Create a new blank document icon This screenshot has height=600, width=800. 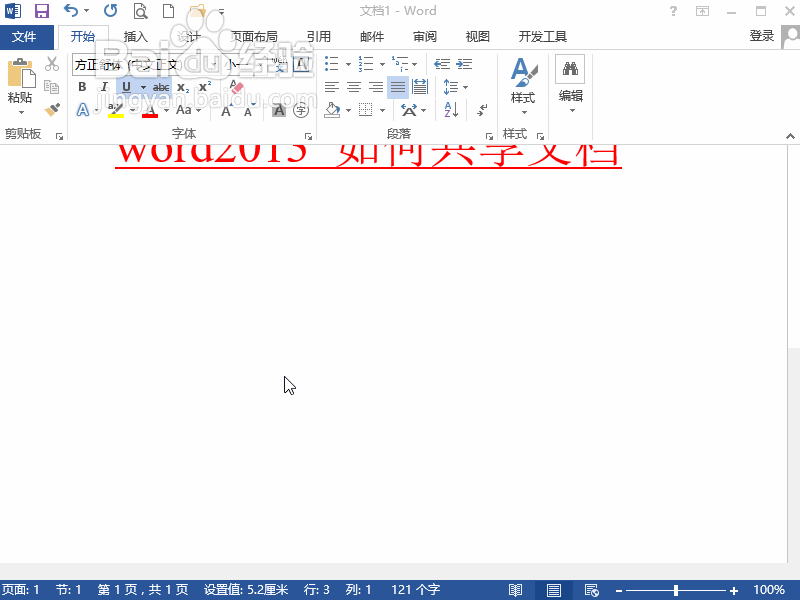(168, 11)
